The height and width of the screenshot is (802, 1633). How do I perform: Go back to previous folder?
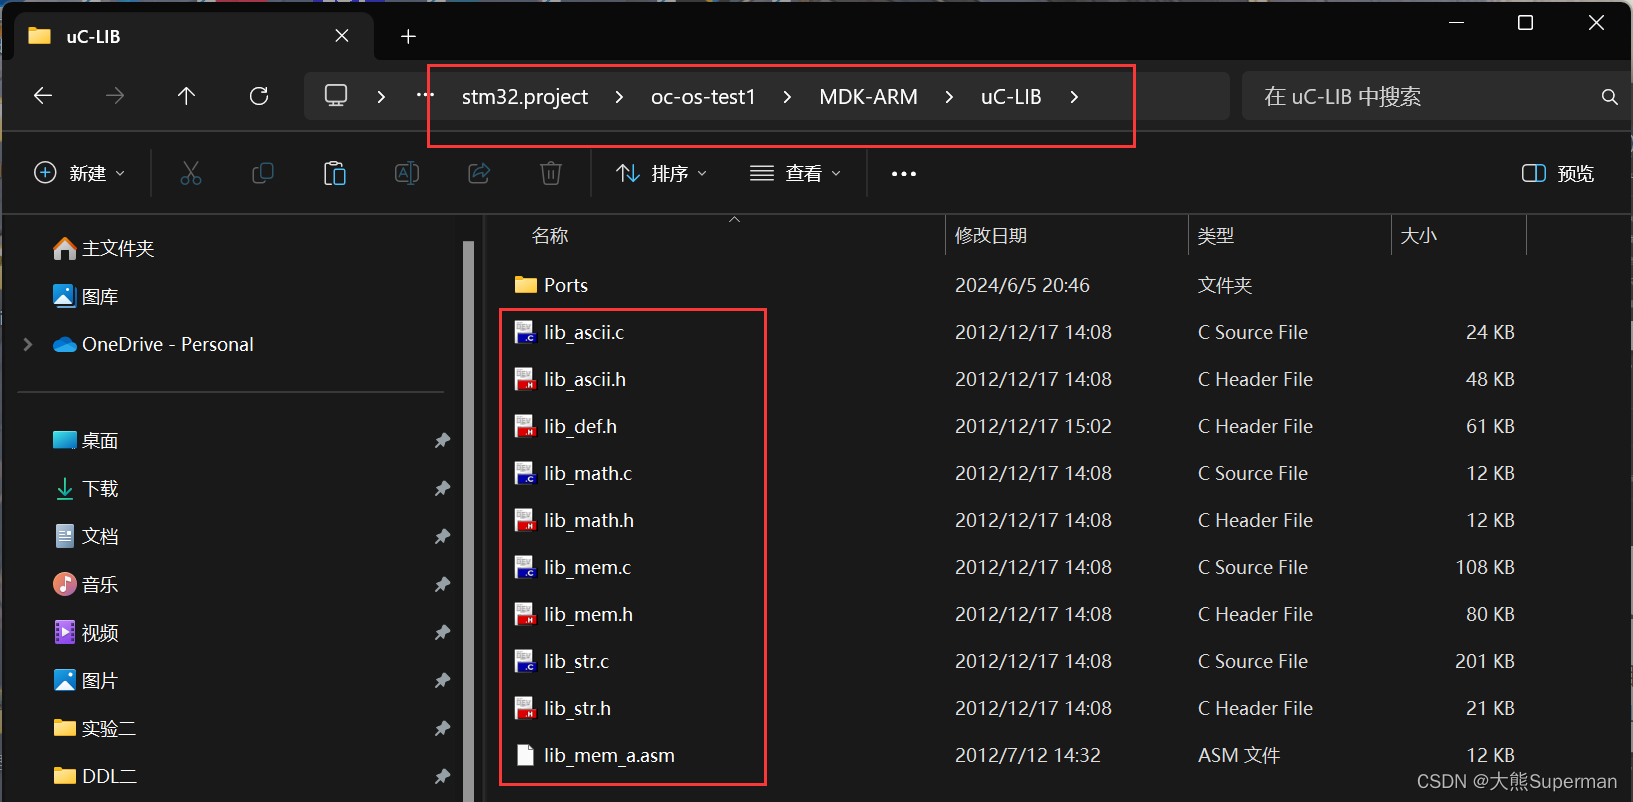click(43, 96)
